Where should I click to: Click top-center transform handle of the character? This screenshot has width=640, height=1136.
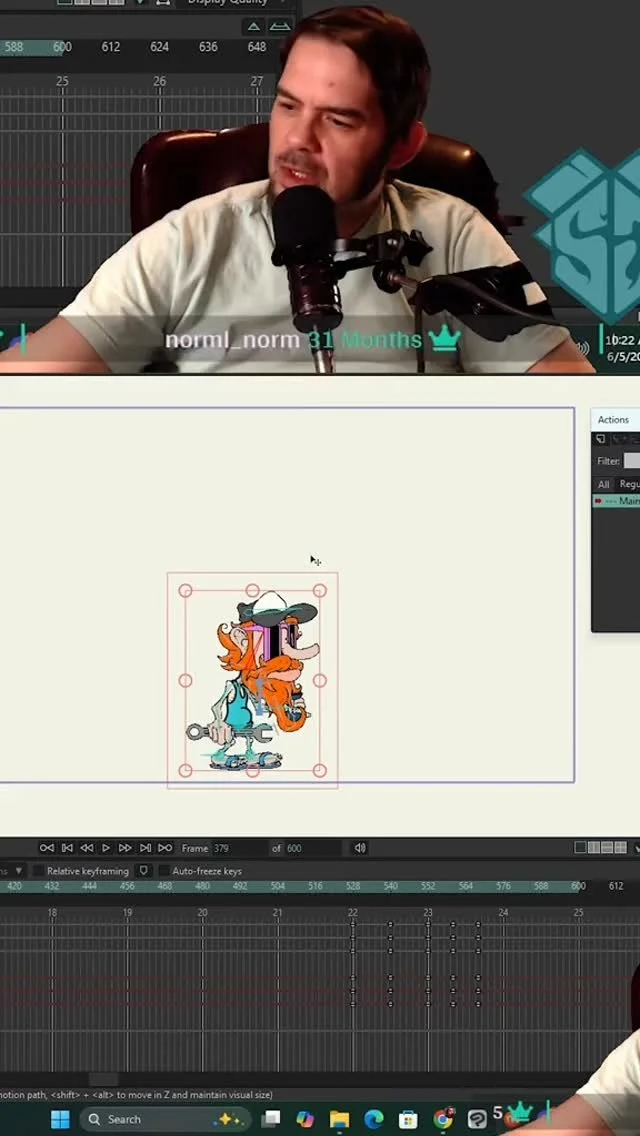pos(252,590)
